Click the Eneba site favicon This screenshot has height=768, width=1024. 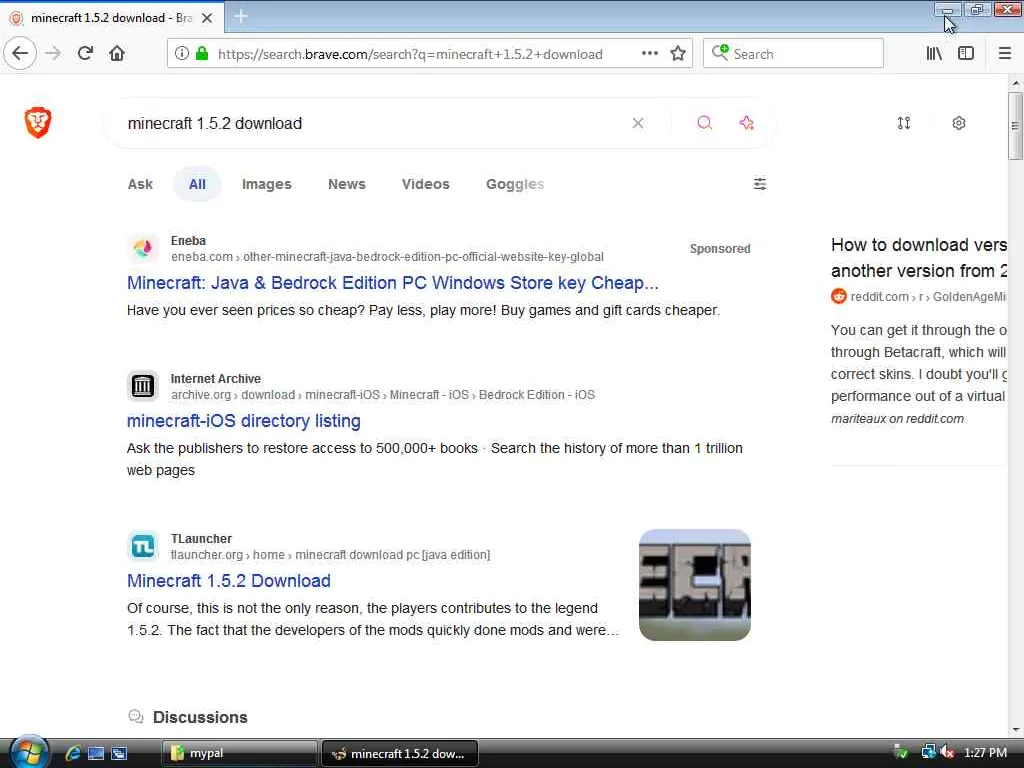point(143,248)
